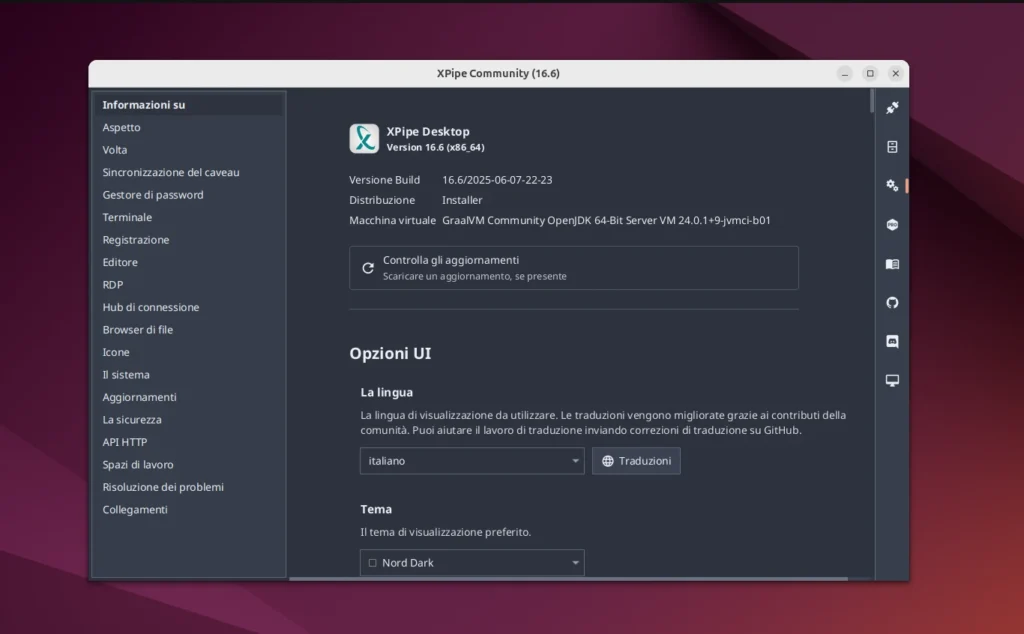This screenshot has width=1024, height=634.
Task: Open the GitHub icon in sidebar
Action: (x=892, y=303)
